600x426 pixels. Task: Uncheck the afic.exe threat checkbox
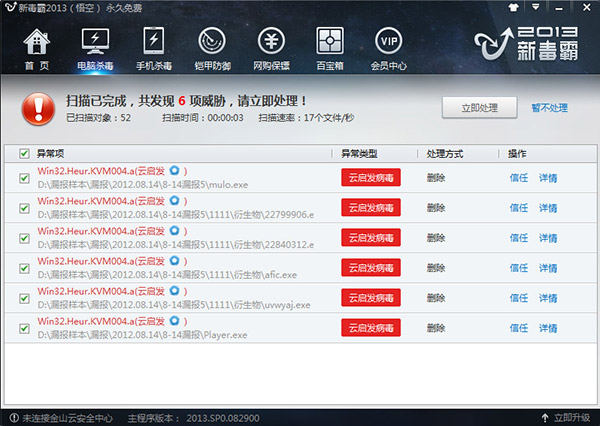tap(24, 268)
